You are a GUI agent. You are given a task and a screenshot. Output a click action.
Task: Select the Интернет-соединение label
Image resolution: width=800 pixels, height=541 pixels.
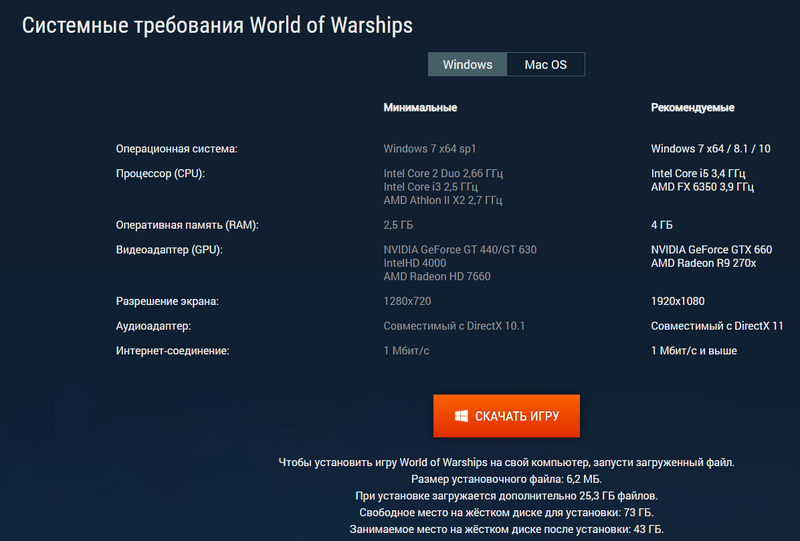point(172,351)
